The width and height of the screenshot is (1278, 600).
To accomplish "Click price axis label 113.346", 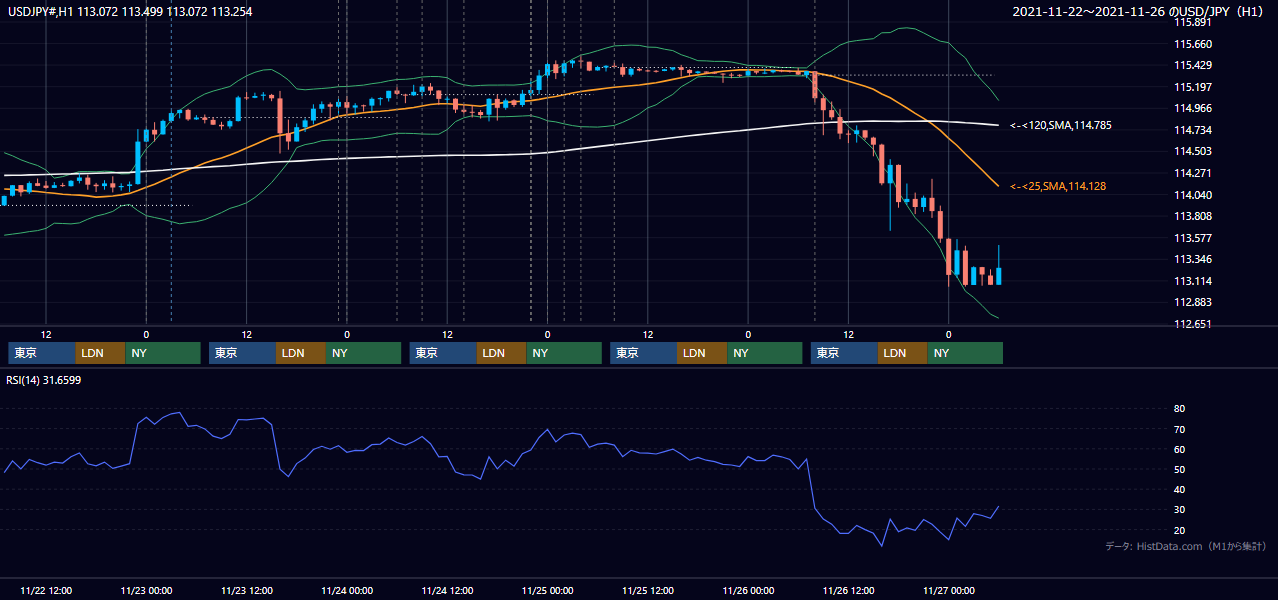I will coord(1192,259).
